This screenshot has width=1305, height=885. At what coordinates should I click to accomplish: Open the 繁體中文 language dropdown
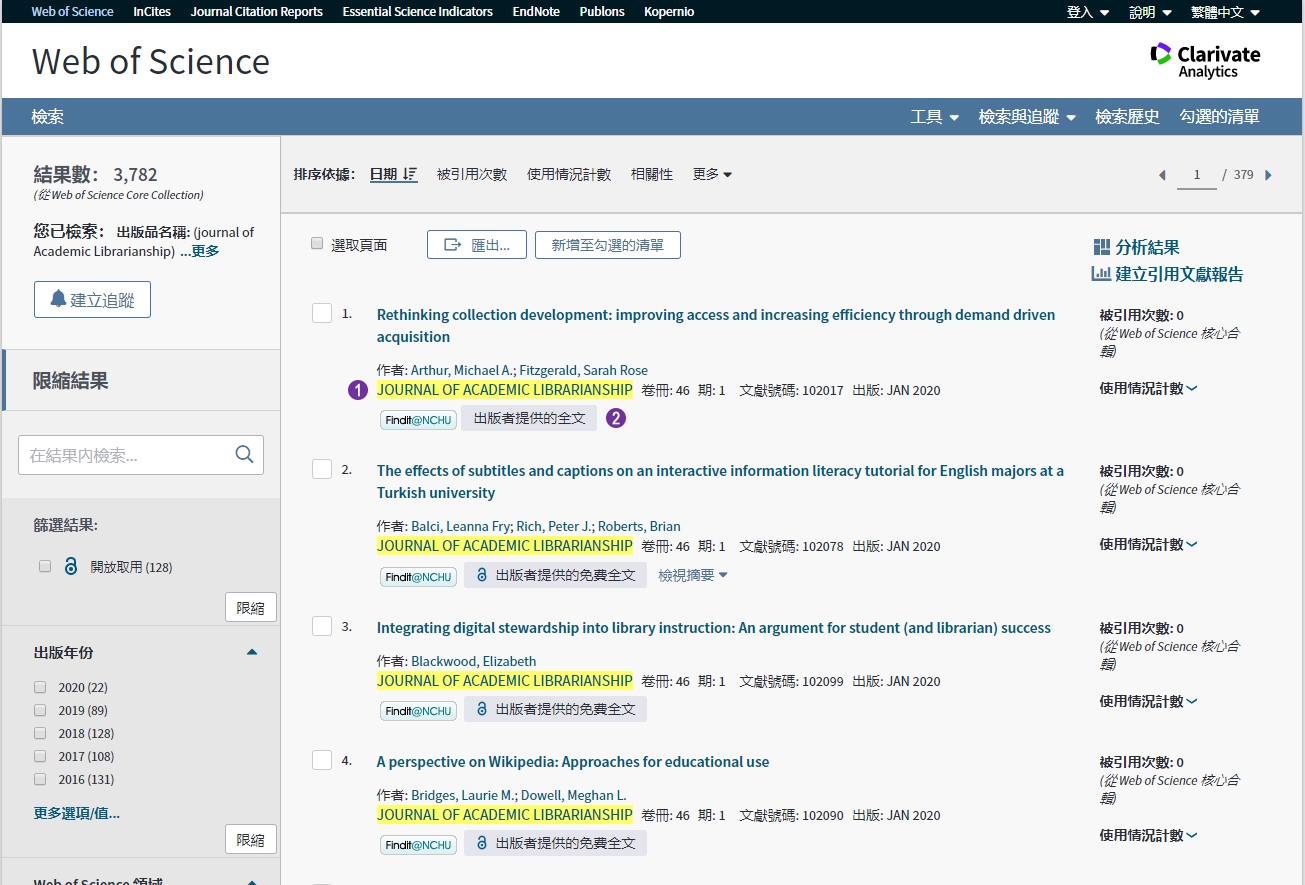pyautogui.click(x=1225, y=12)
